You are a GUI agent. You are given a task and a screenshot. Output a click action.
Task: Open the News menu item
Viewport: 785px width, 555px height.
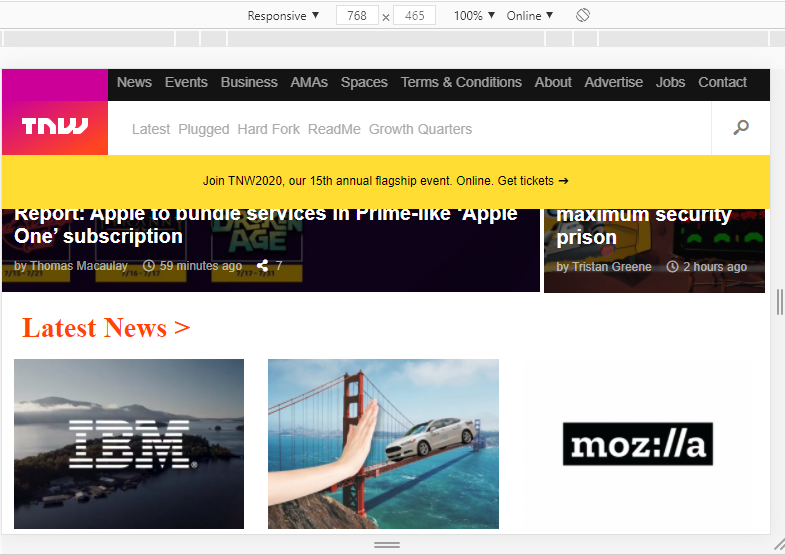point(134,82)
